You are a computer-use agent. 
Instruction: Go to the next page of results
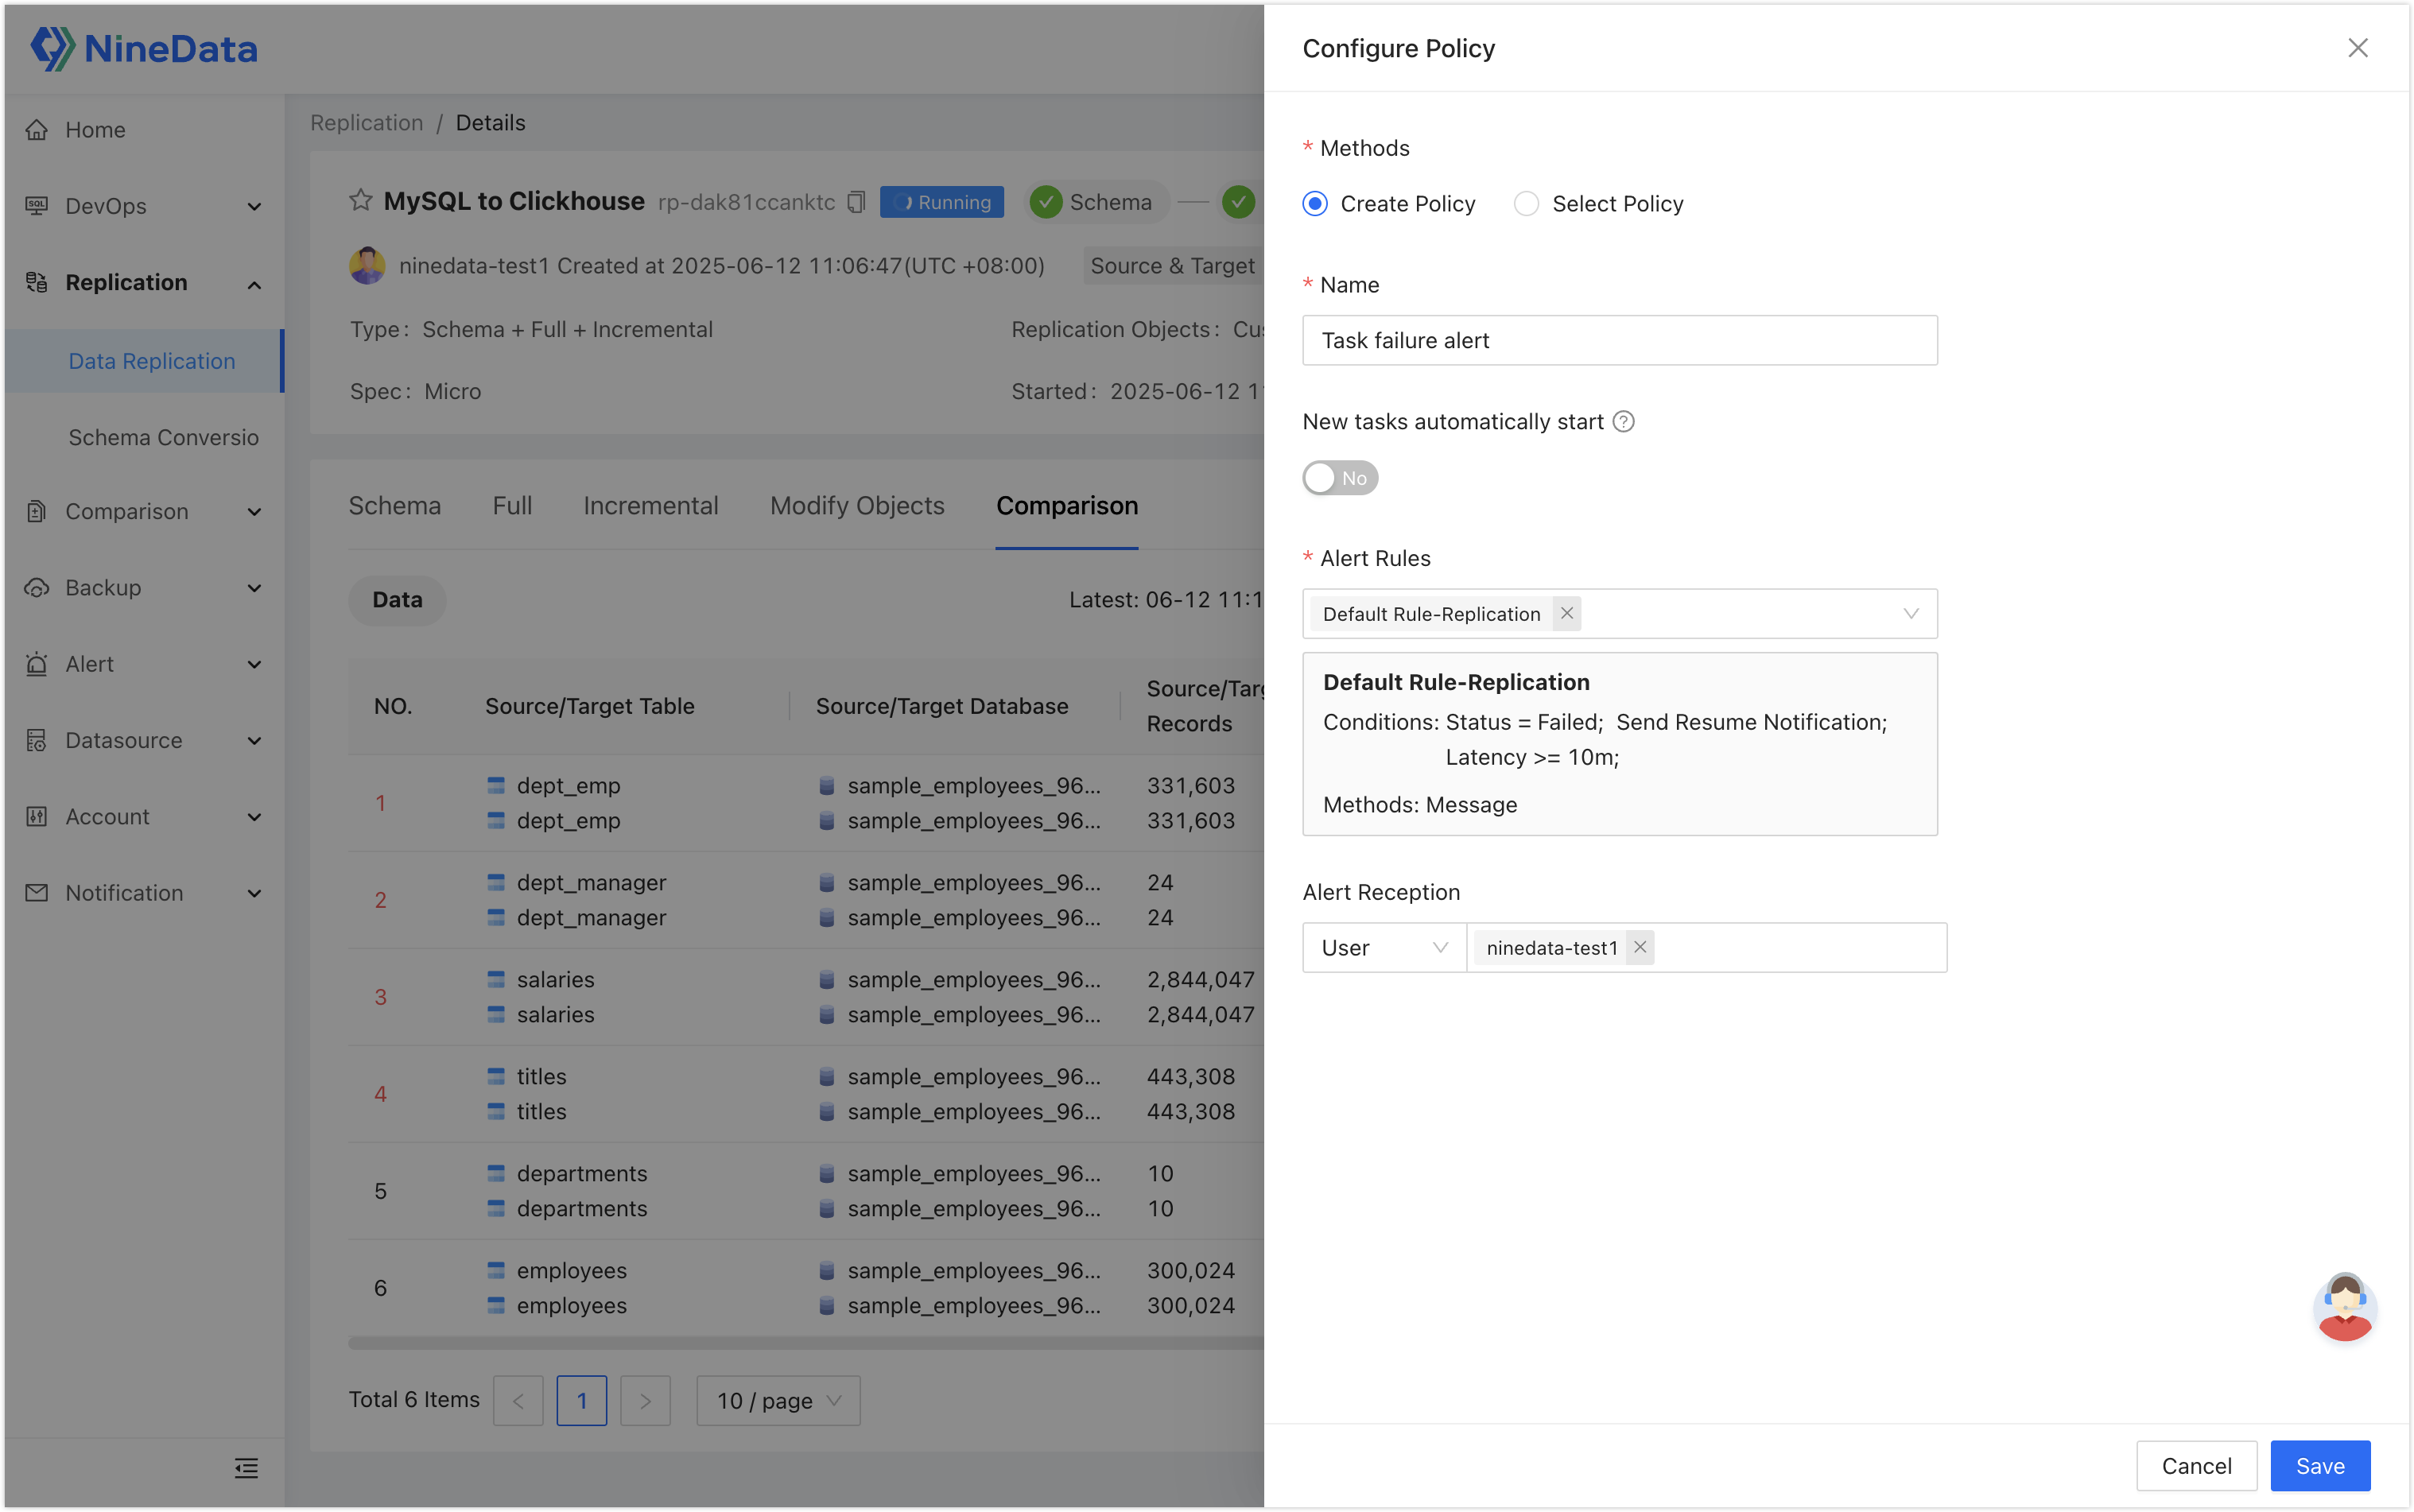645,1401
